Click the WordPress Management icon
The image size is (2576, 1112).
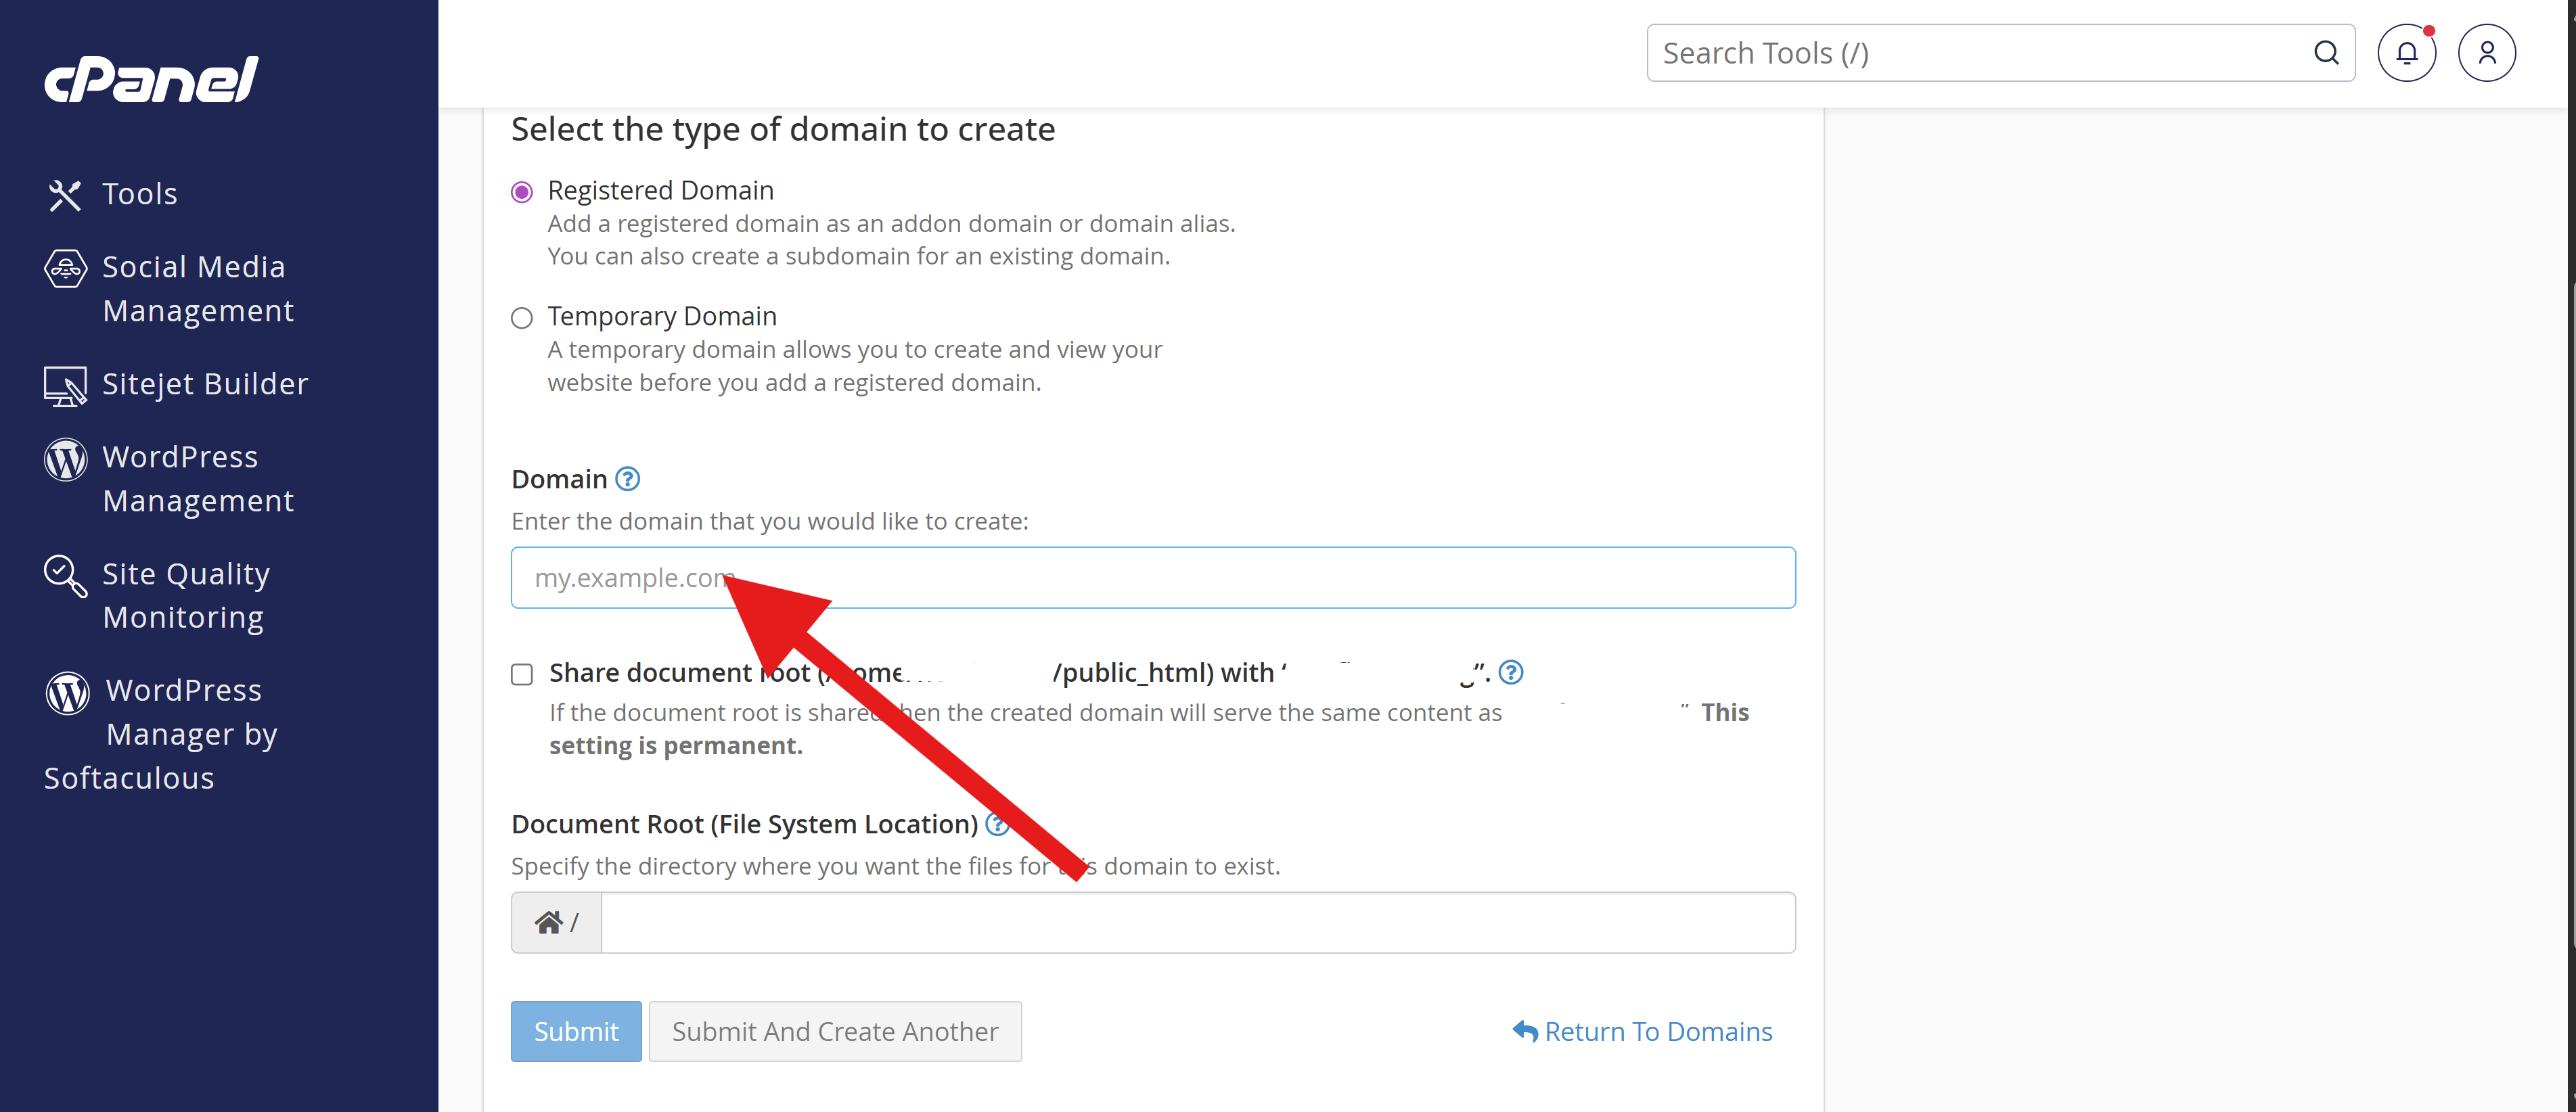(65, 459)
